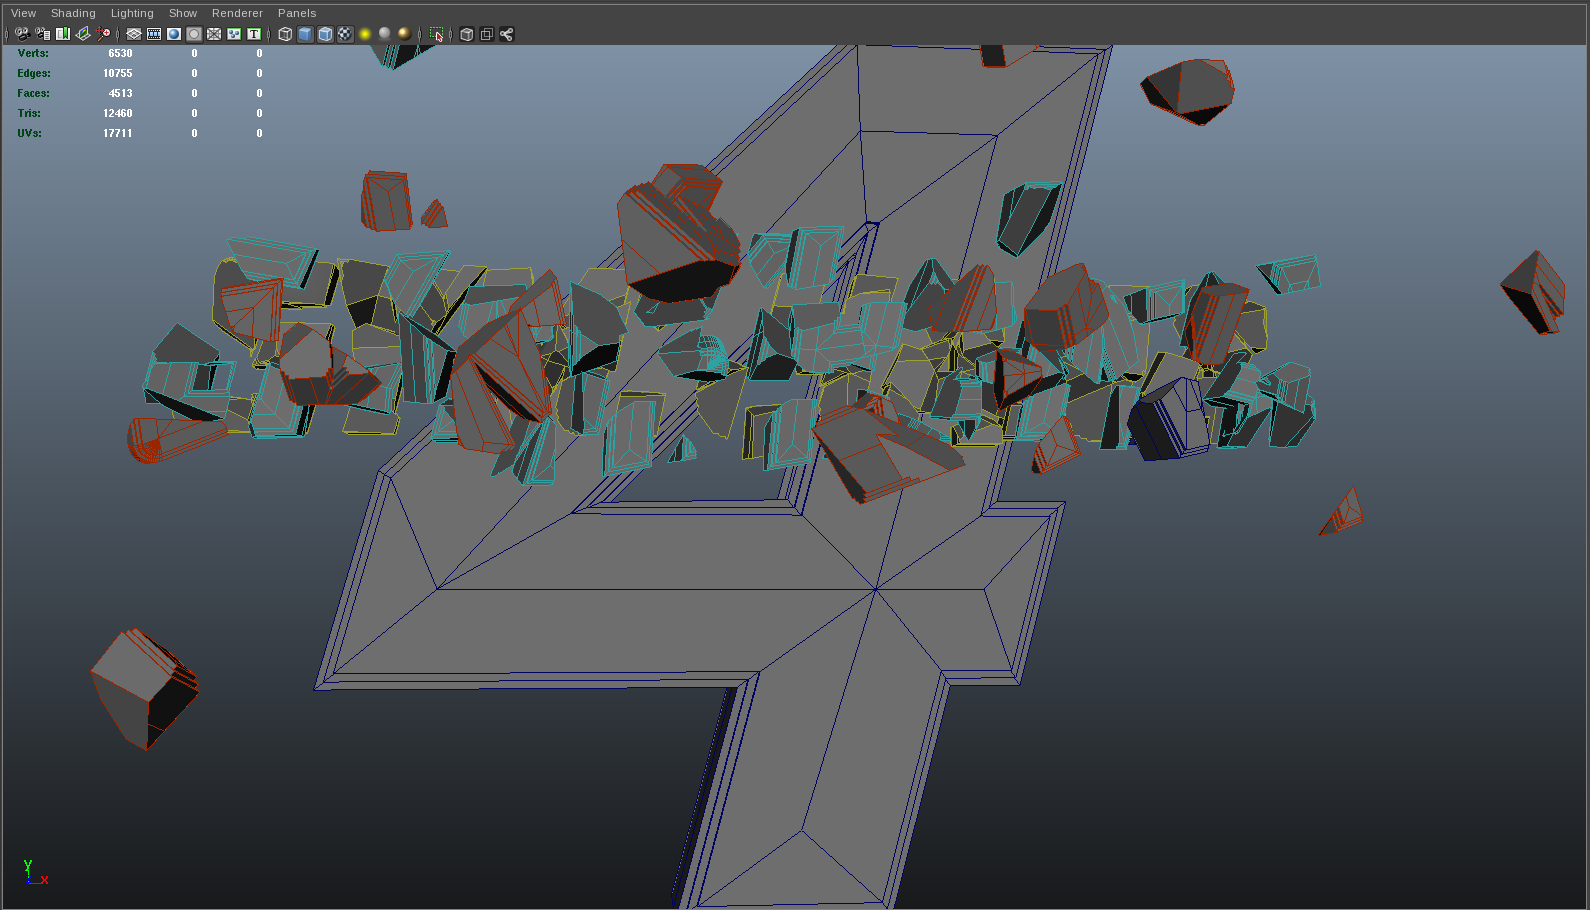Toggle Wireframe on Shaded mode
The width and height of the screenshot is (1590, 910).
coord(325,34)
